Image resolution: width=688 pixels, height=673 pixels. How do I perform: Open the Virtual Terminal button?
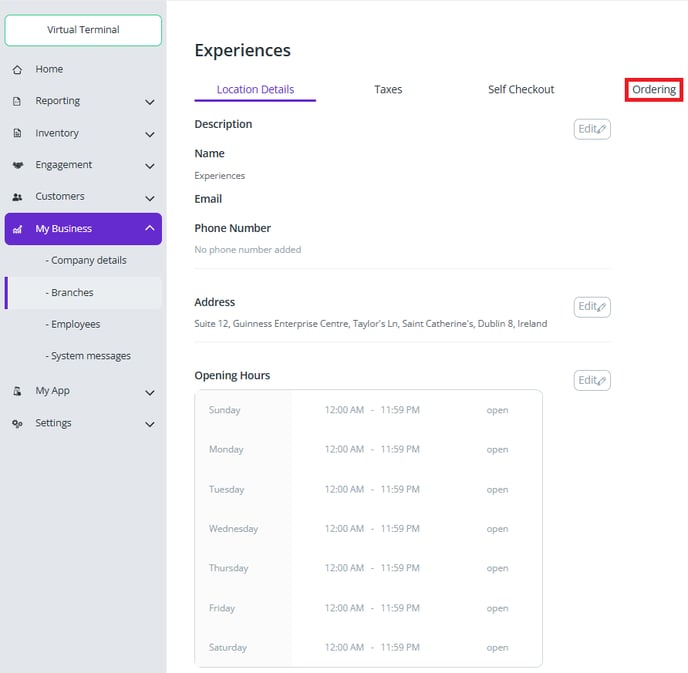tap(83, 30)
